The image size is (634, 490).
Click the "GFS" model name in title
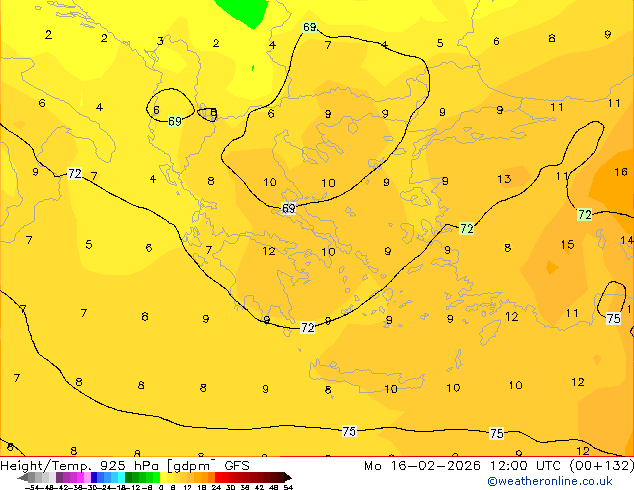click(237, 466)
